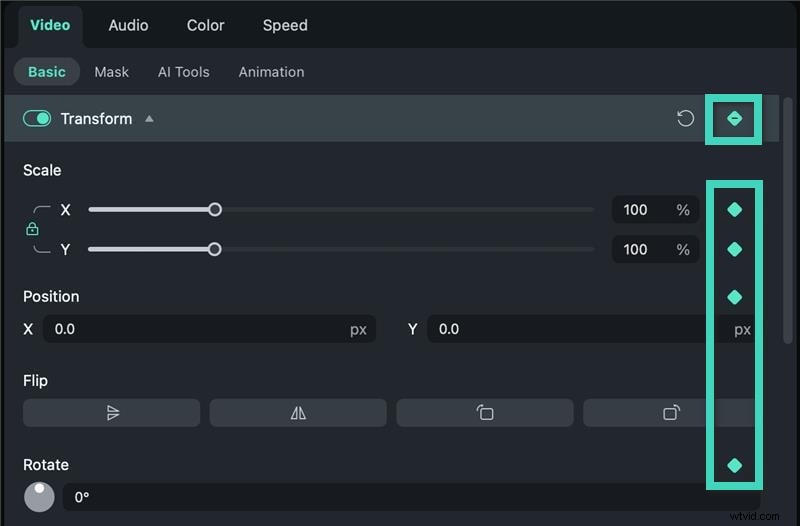Switch to the Audio tab
This screenshot has width=800, height=526.
coord(128,25)
